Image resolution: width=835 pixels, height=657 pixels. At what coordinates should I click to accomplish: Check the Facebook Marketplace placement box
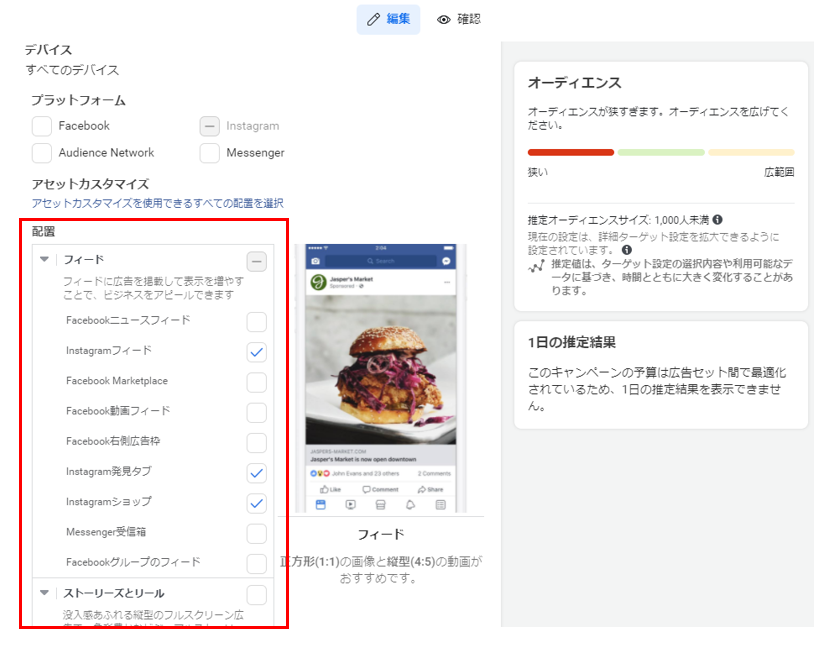(x=257, y=382)
